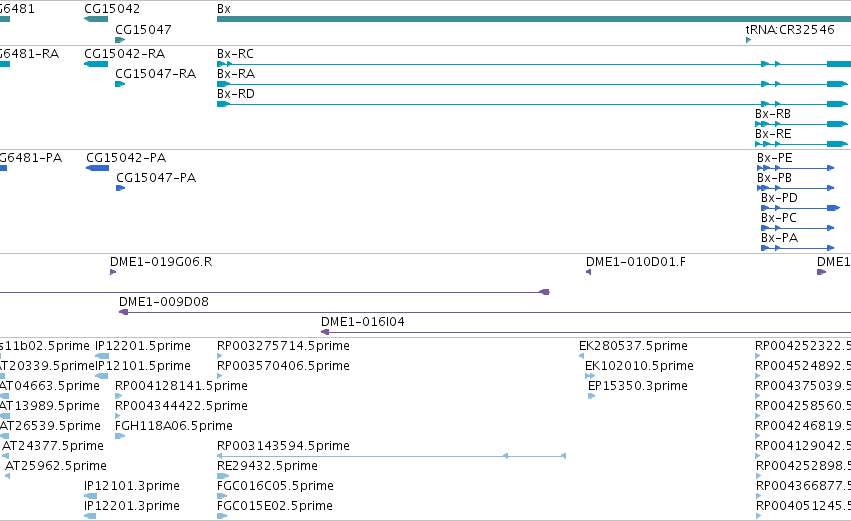
Task: Select the CG15047-PA protein glyph
Action: point(120,188)
